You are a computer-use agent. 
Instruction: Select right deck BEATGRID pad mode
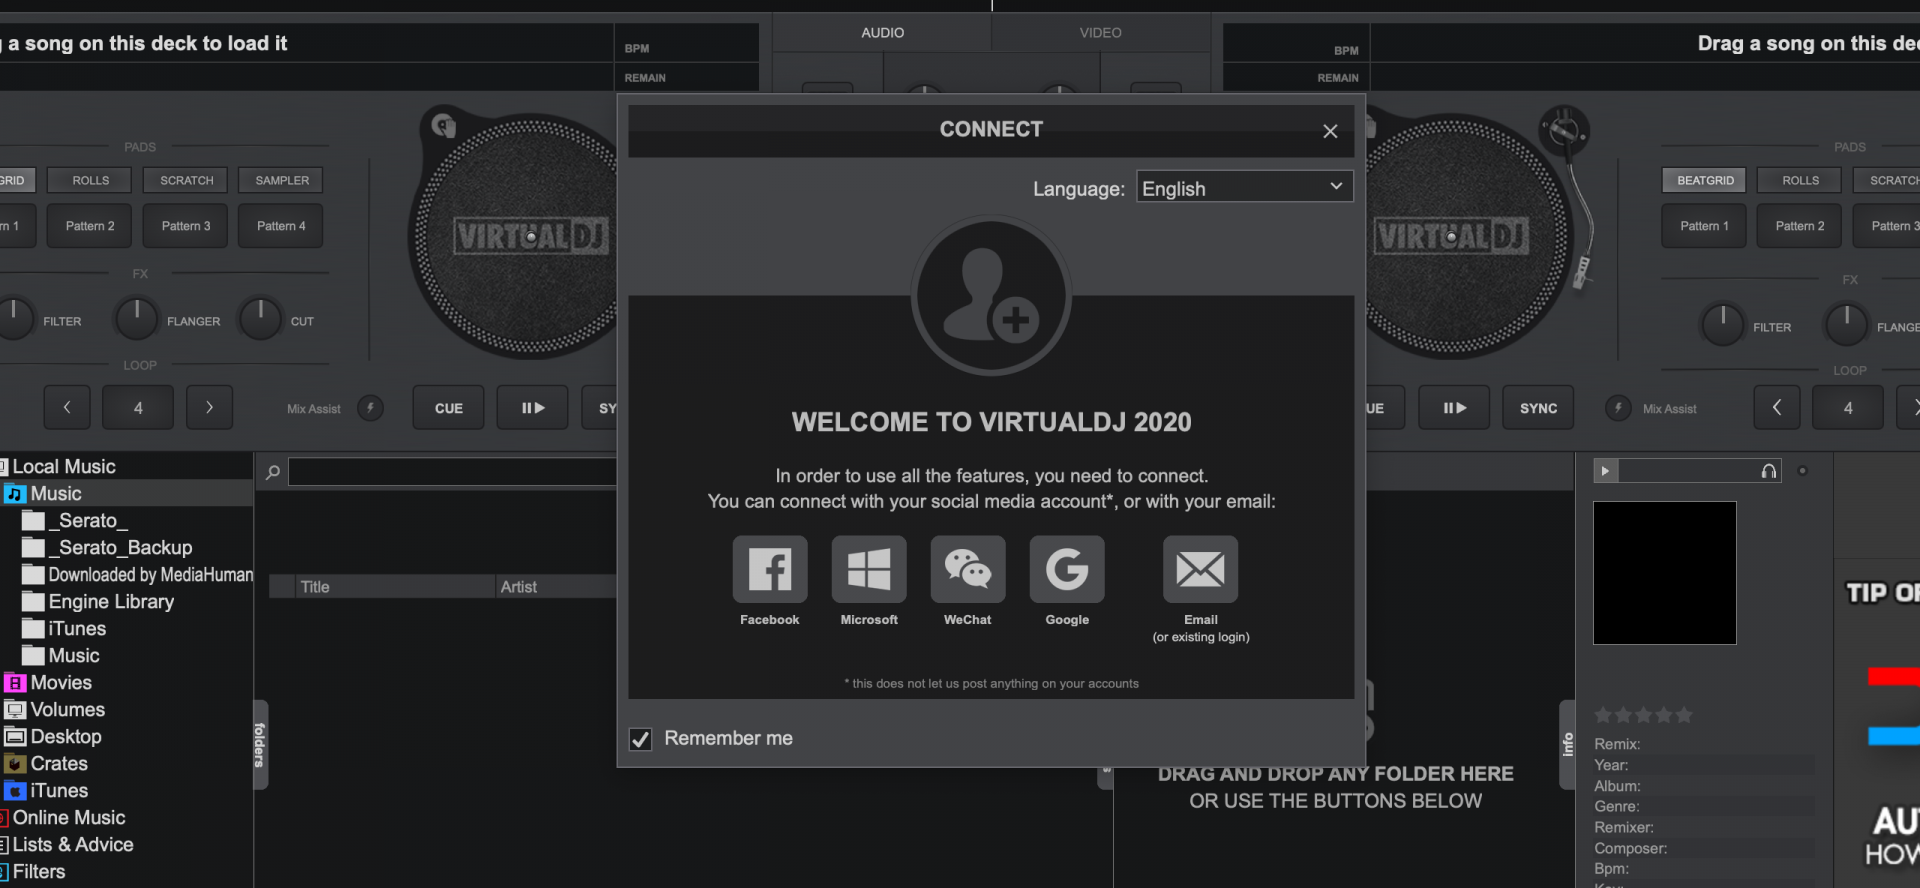coord(1705,180)
